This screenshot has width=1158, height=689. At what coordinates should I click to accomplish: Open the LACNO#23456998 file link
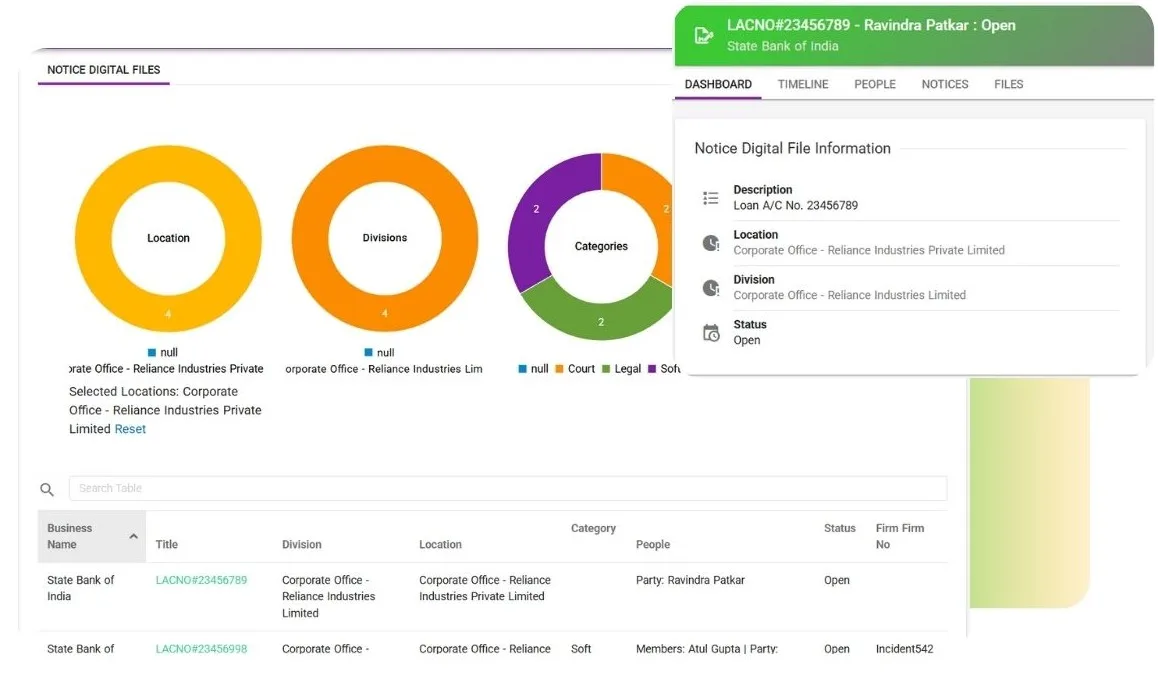(x=201, y=649)
